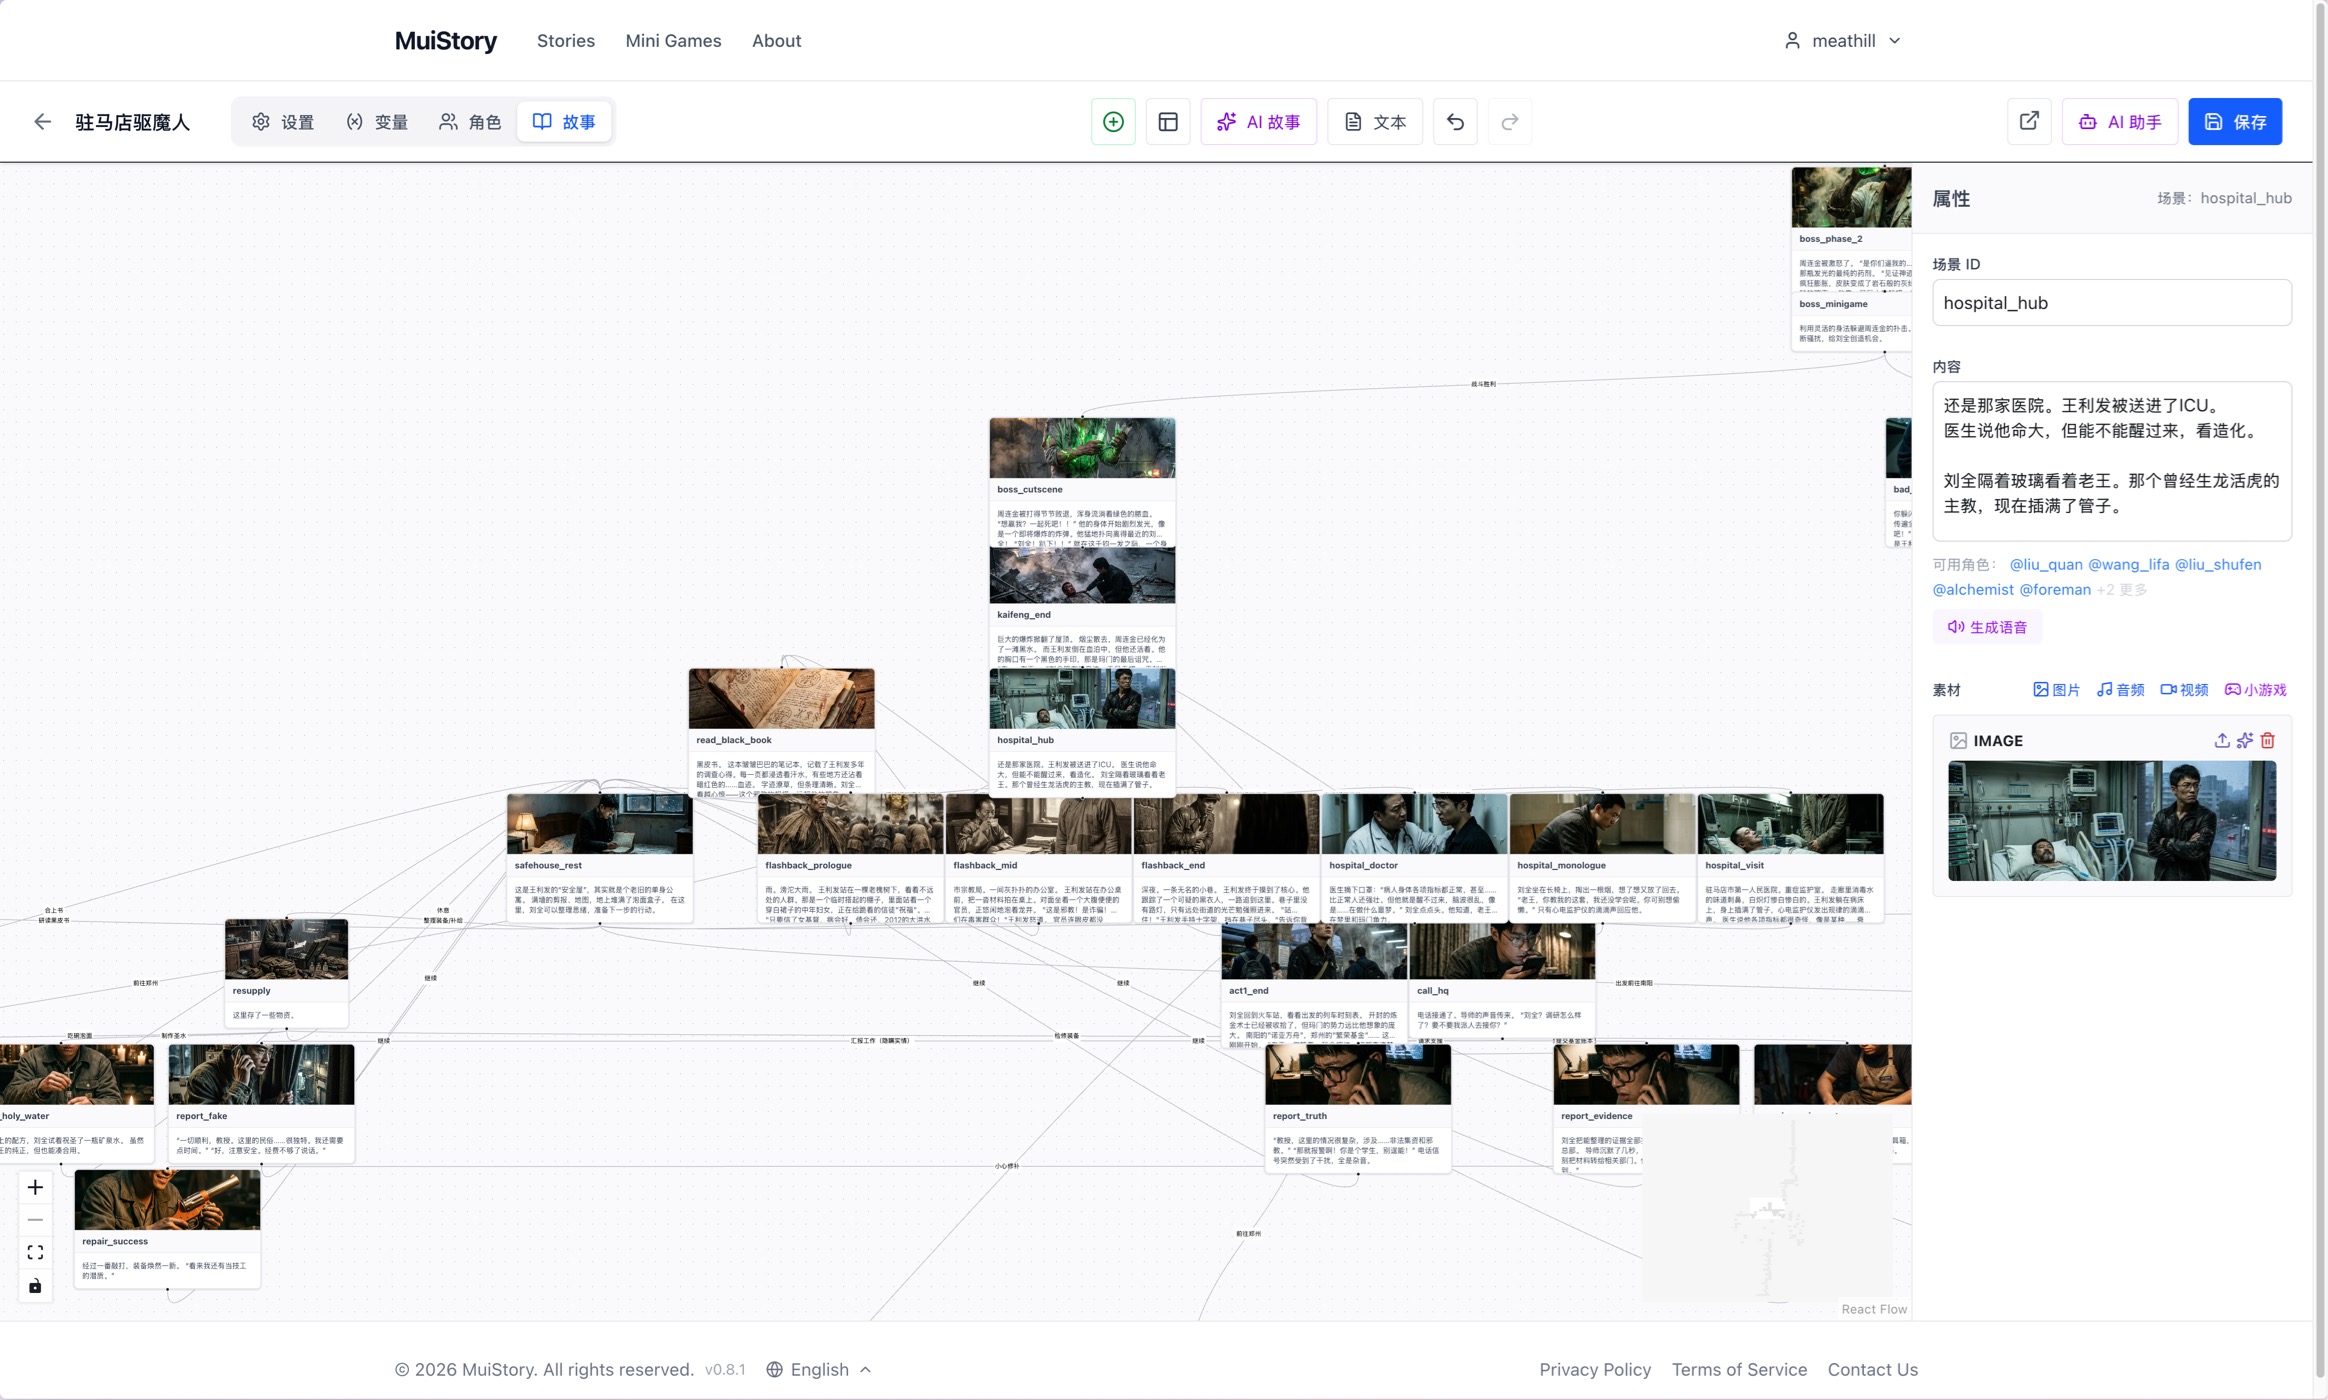Screen dimensions: 2328x1400
Task: Switch to the 变量 tab
Action: 378,122
